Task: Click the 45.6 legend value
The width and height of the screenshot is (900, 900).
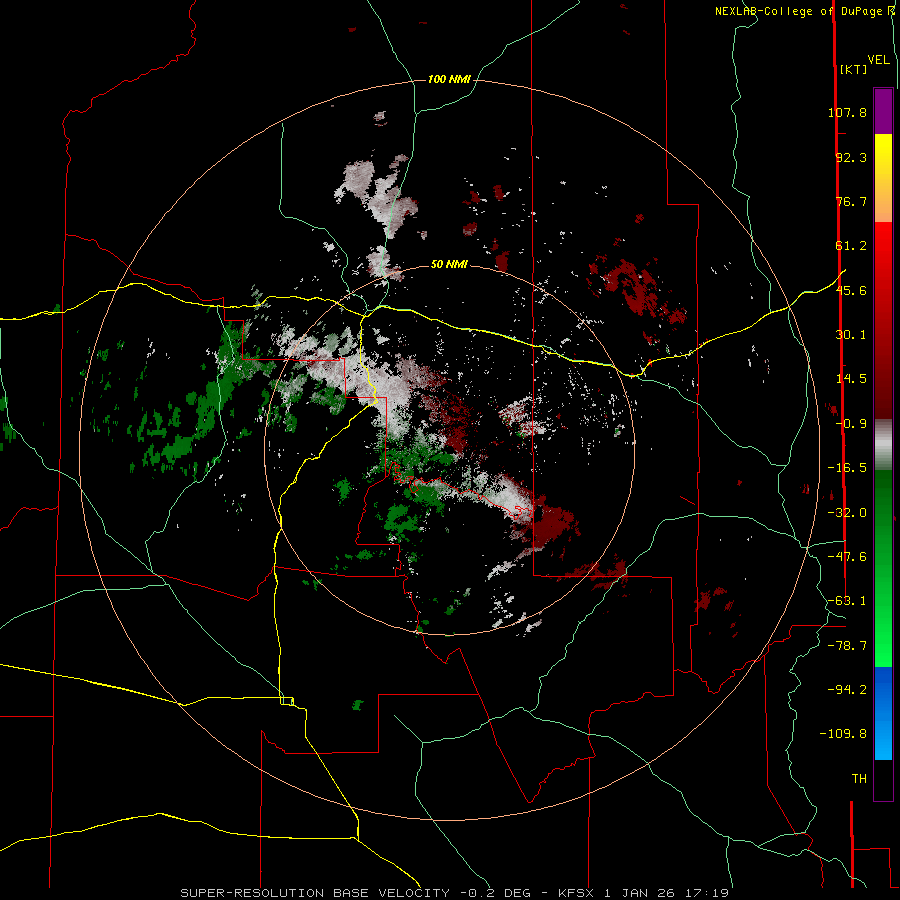Action: coord(851,290)
